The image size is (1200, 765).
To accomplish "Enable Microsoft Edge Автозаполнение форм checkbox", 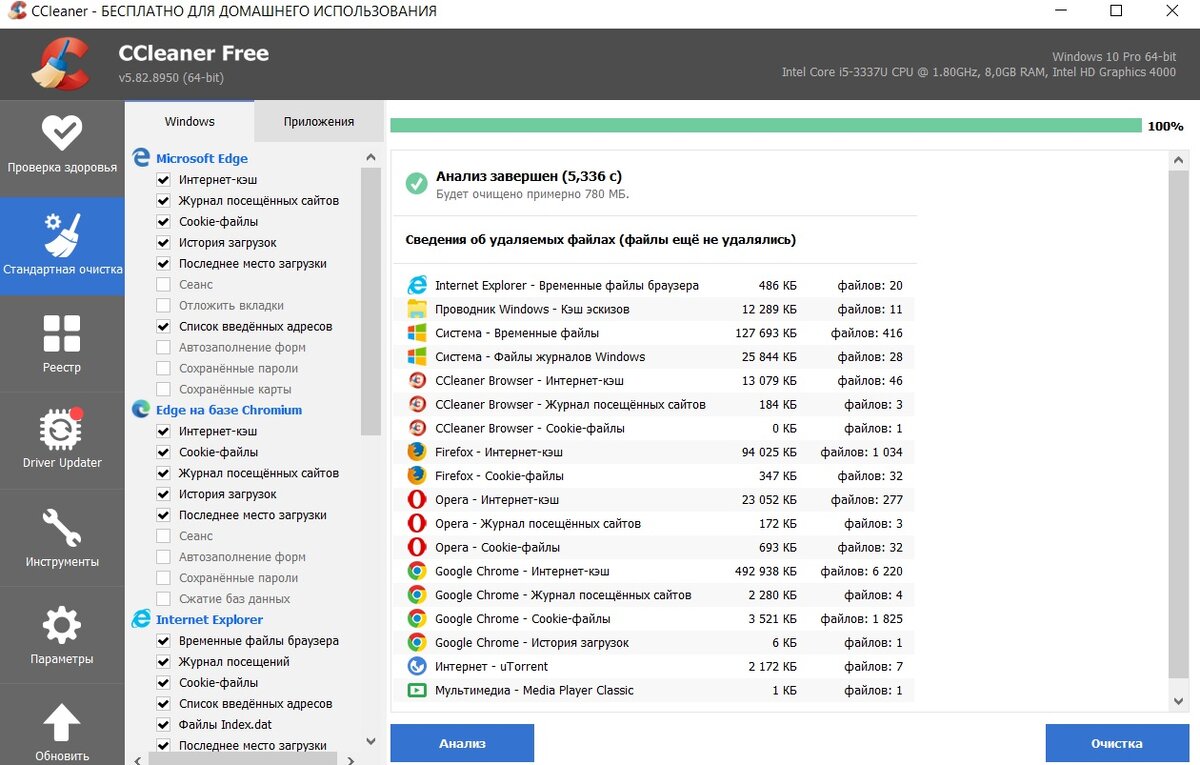I will pos(163,348).
